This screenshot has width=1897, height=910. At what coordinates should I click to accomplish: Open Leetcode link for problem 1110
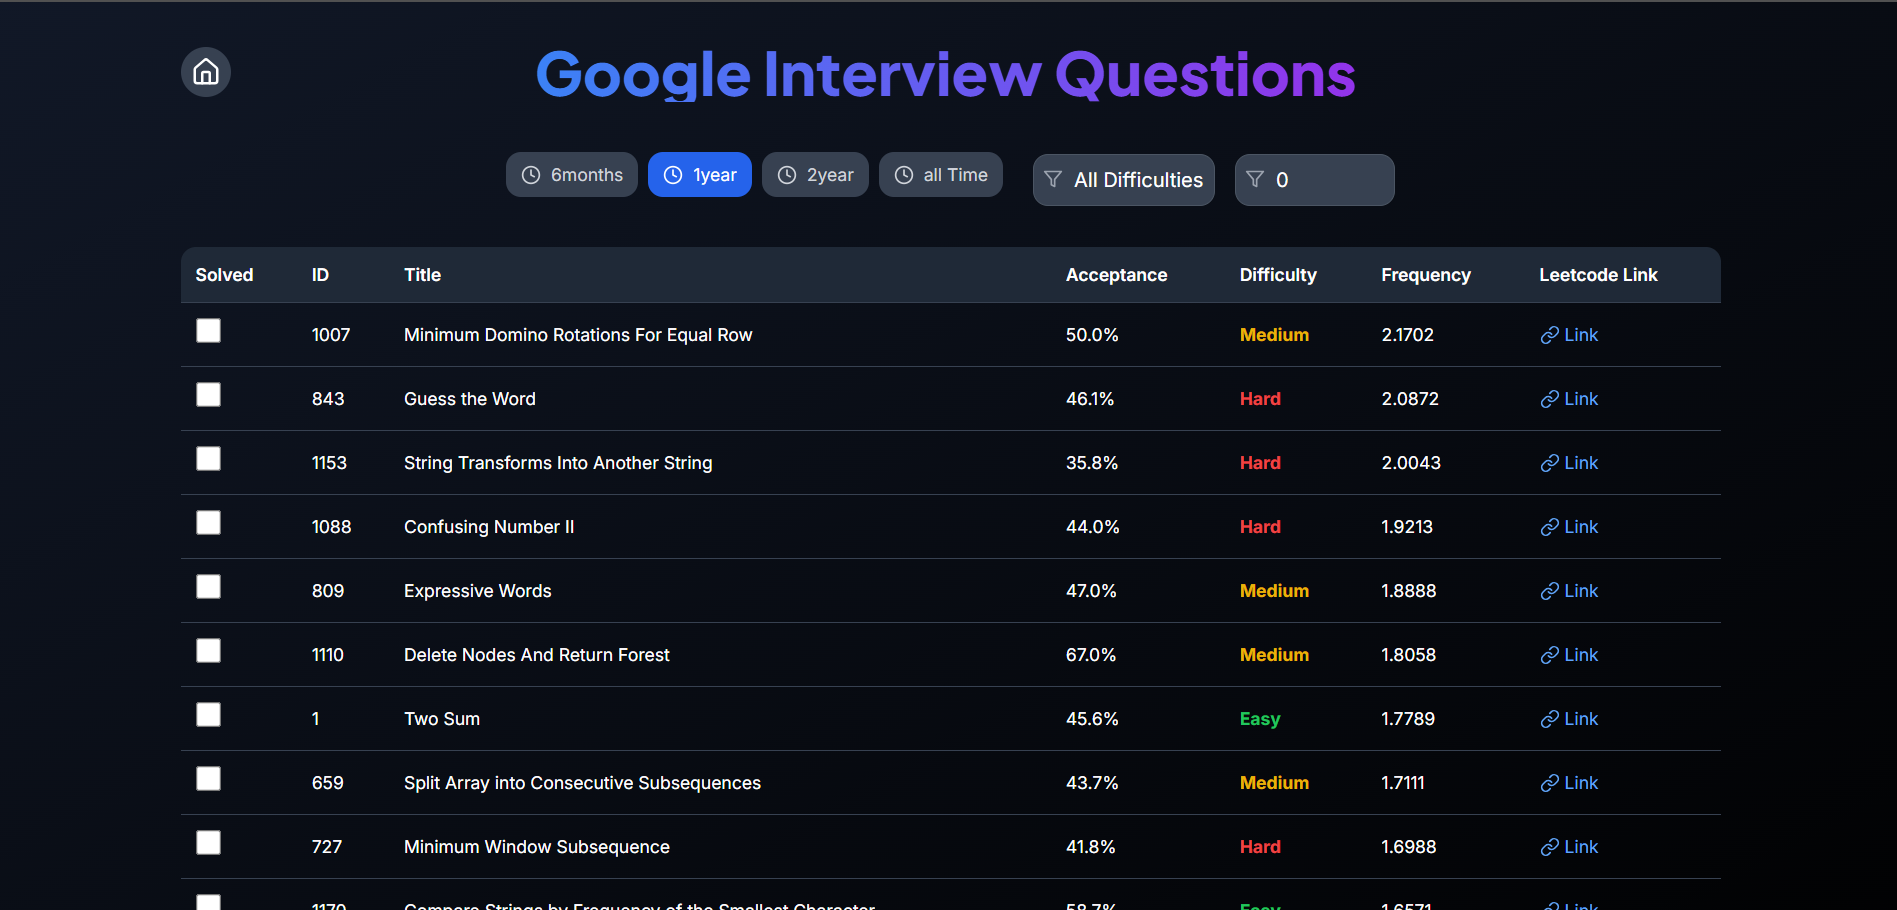coord(1569,655)
